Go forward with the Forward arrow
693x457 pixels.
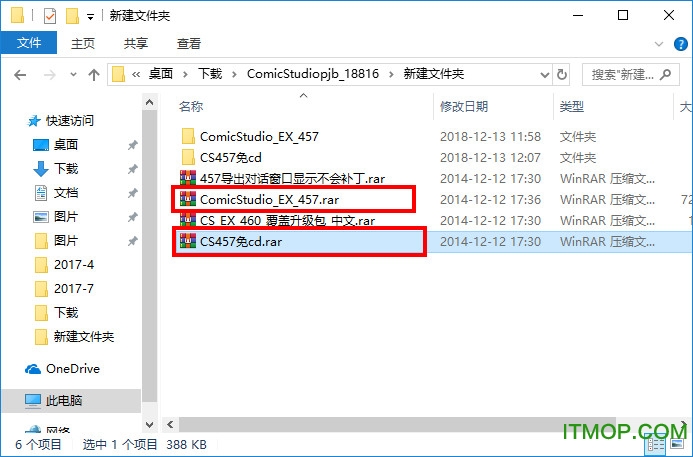pyautogui.click(x=50, y=75)
